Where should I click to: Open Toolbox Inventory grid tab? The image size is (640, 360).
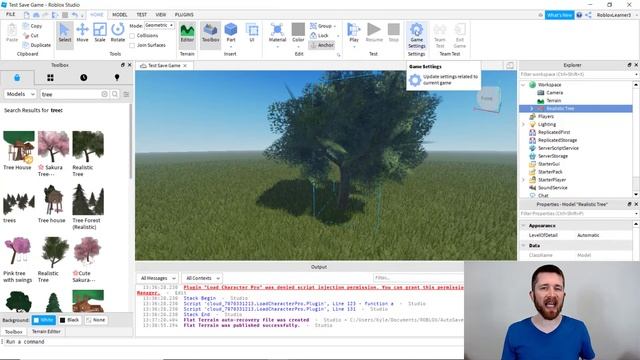click(50, 78)
